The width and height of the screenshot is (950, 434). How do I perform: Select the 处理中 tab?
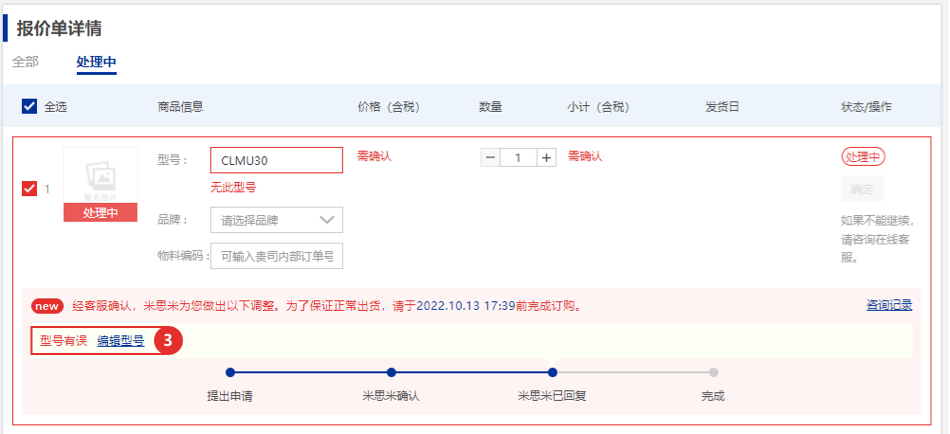96,62
